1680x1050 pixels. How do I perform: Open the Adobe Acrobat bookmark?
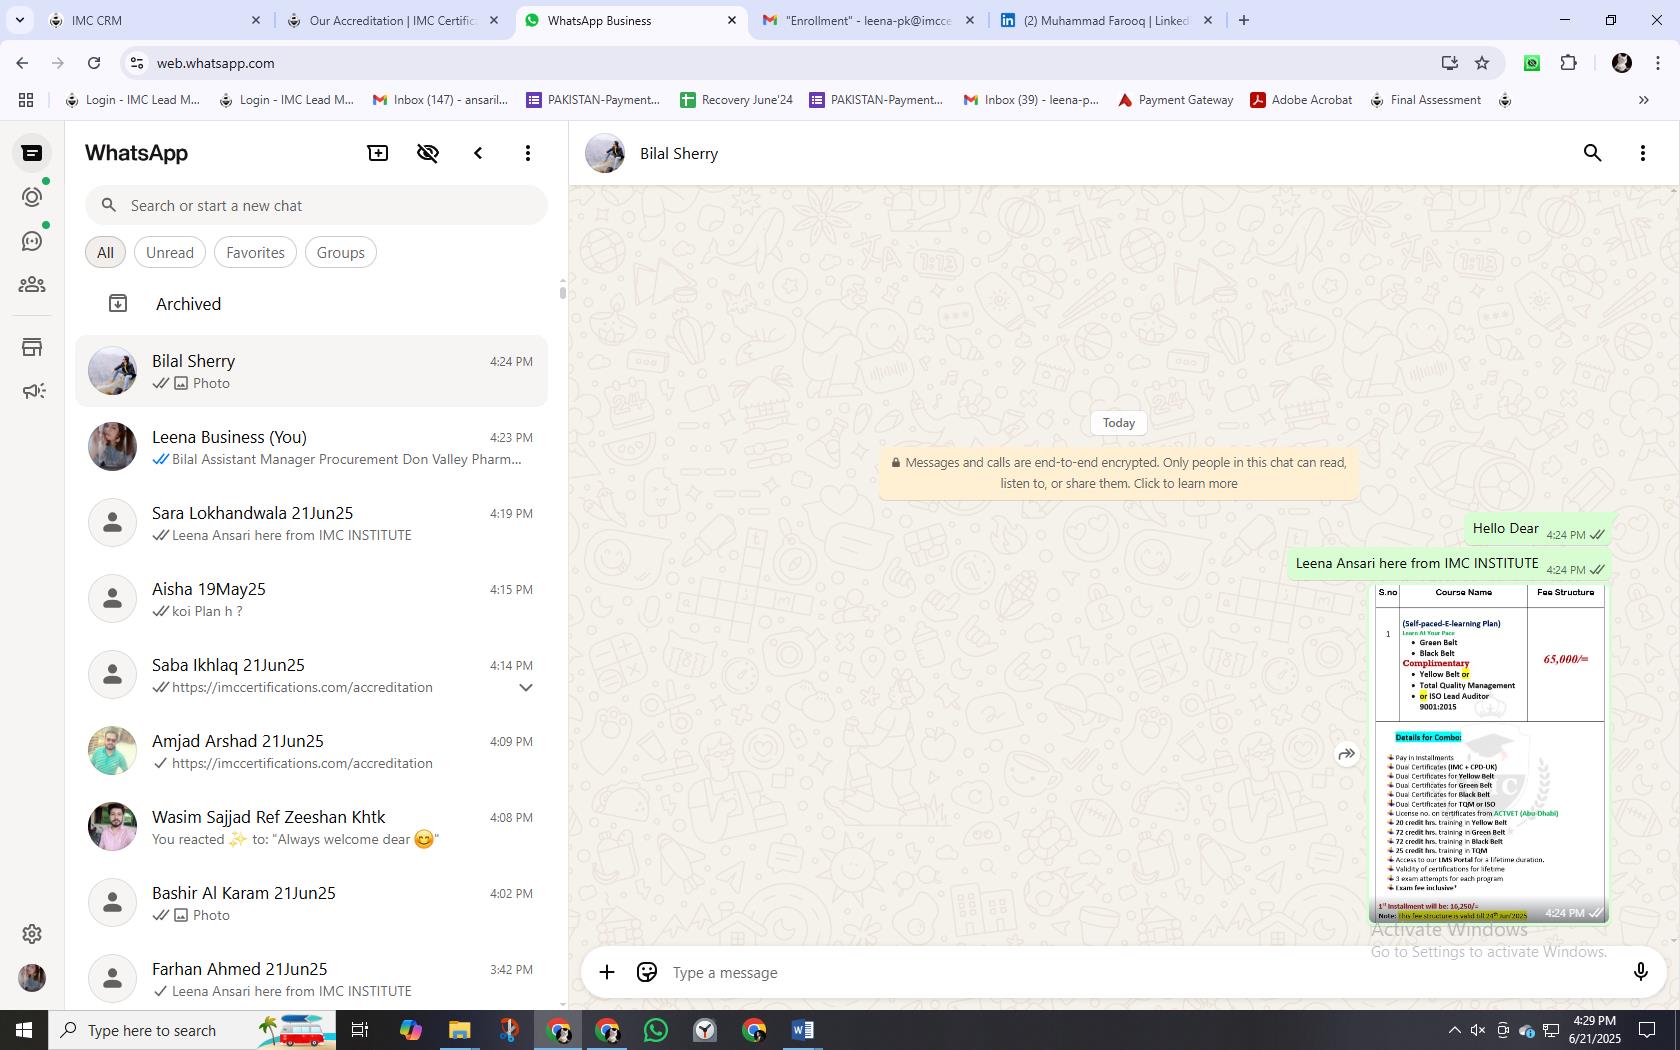(1301, 100)
